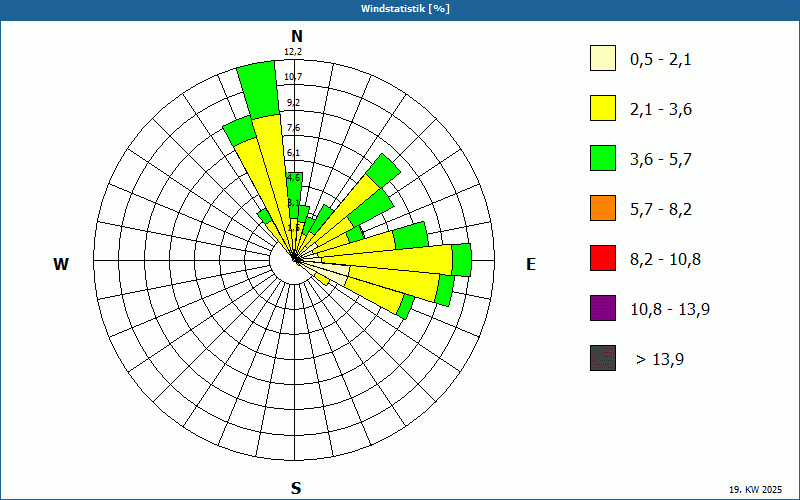Click the pale yellow 0,5 - 2,1 swatch
Screen dimensions: 800x500
pyautogui.click(x=603, y=58)
